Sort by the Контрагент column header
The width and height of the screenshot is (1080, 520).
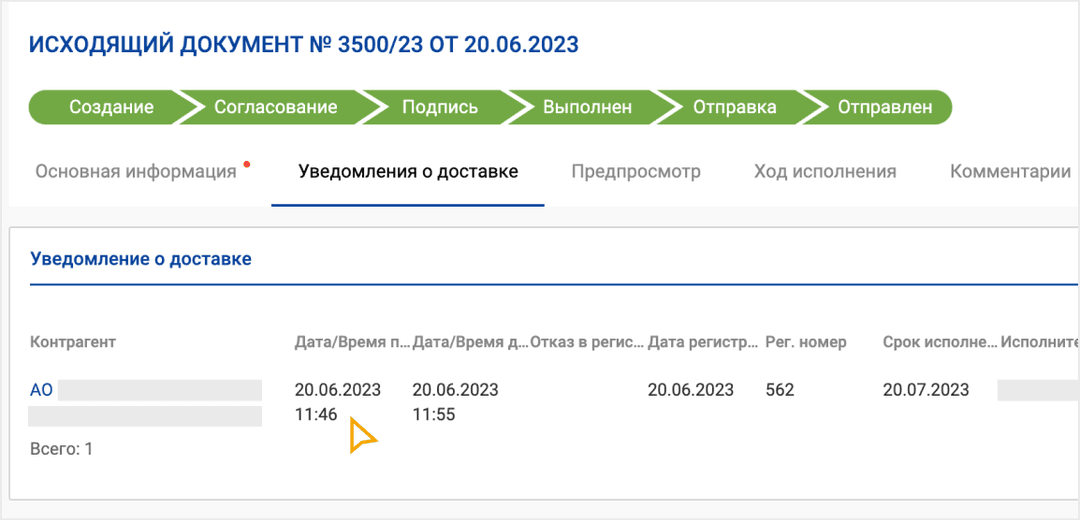(73, 342)
